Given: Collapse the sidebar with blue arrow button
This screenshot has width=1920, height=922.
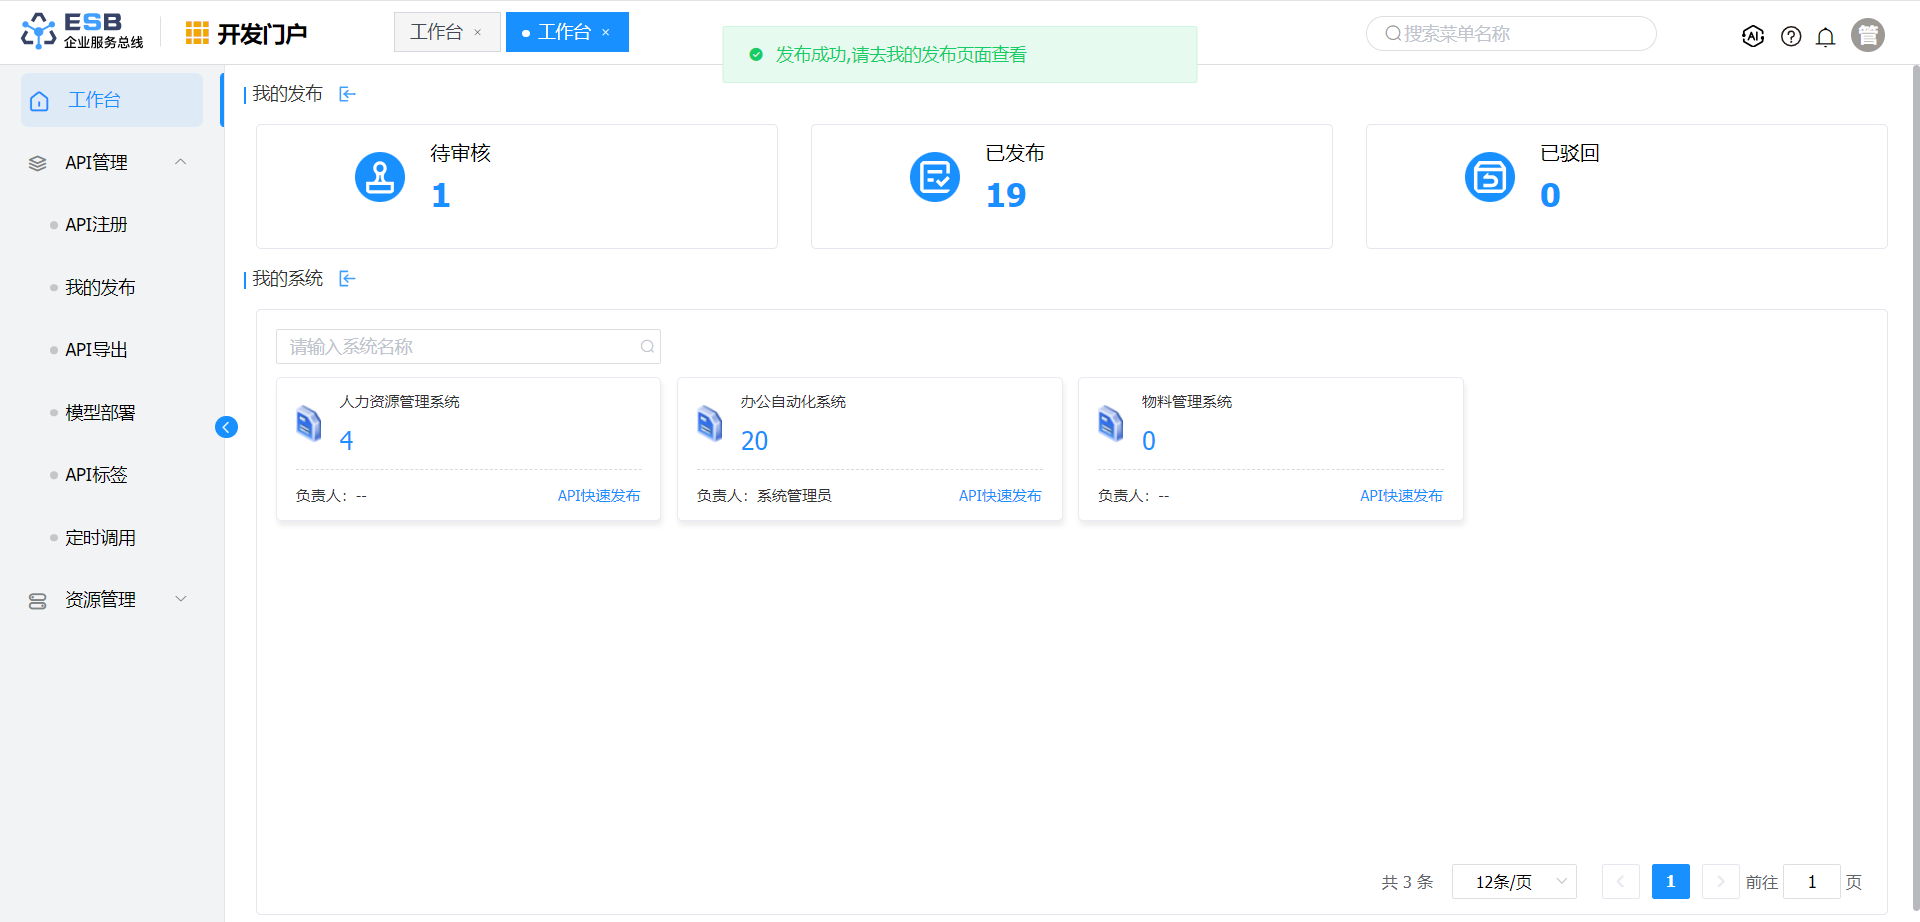Looking at the screenshot, I should click(x=226, y=427).
